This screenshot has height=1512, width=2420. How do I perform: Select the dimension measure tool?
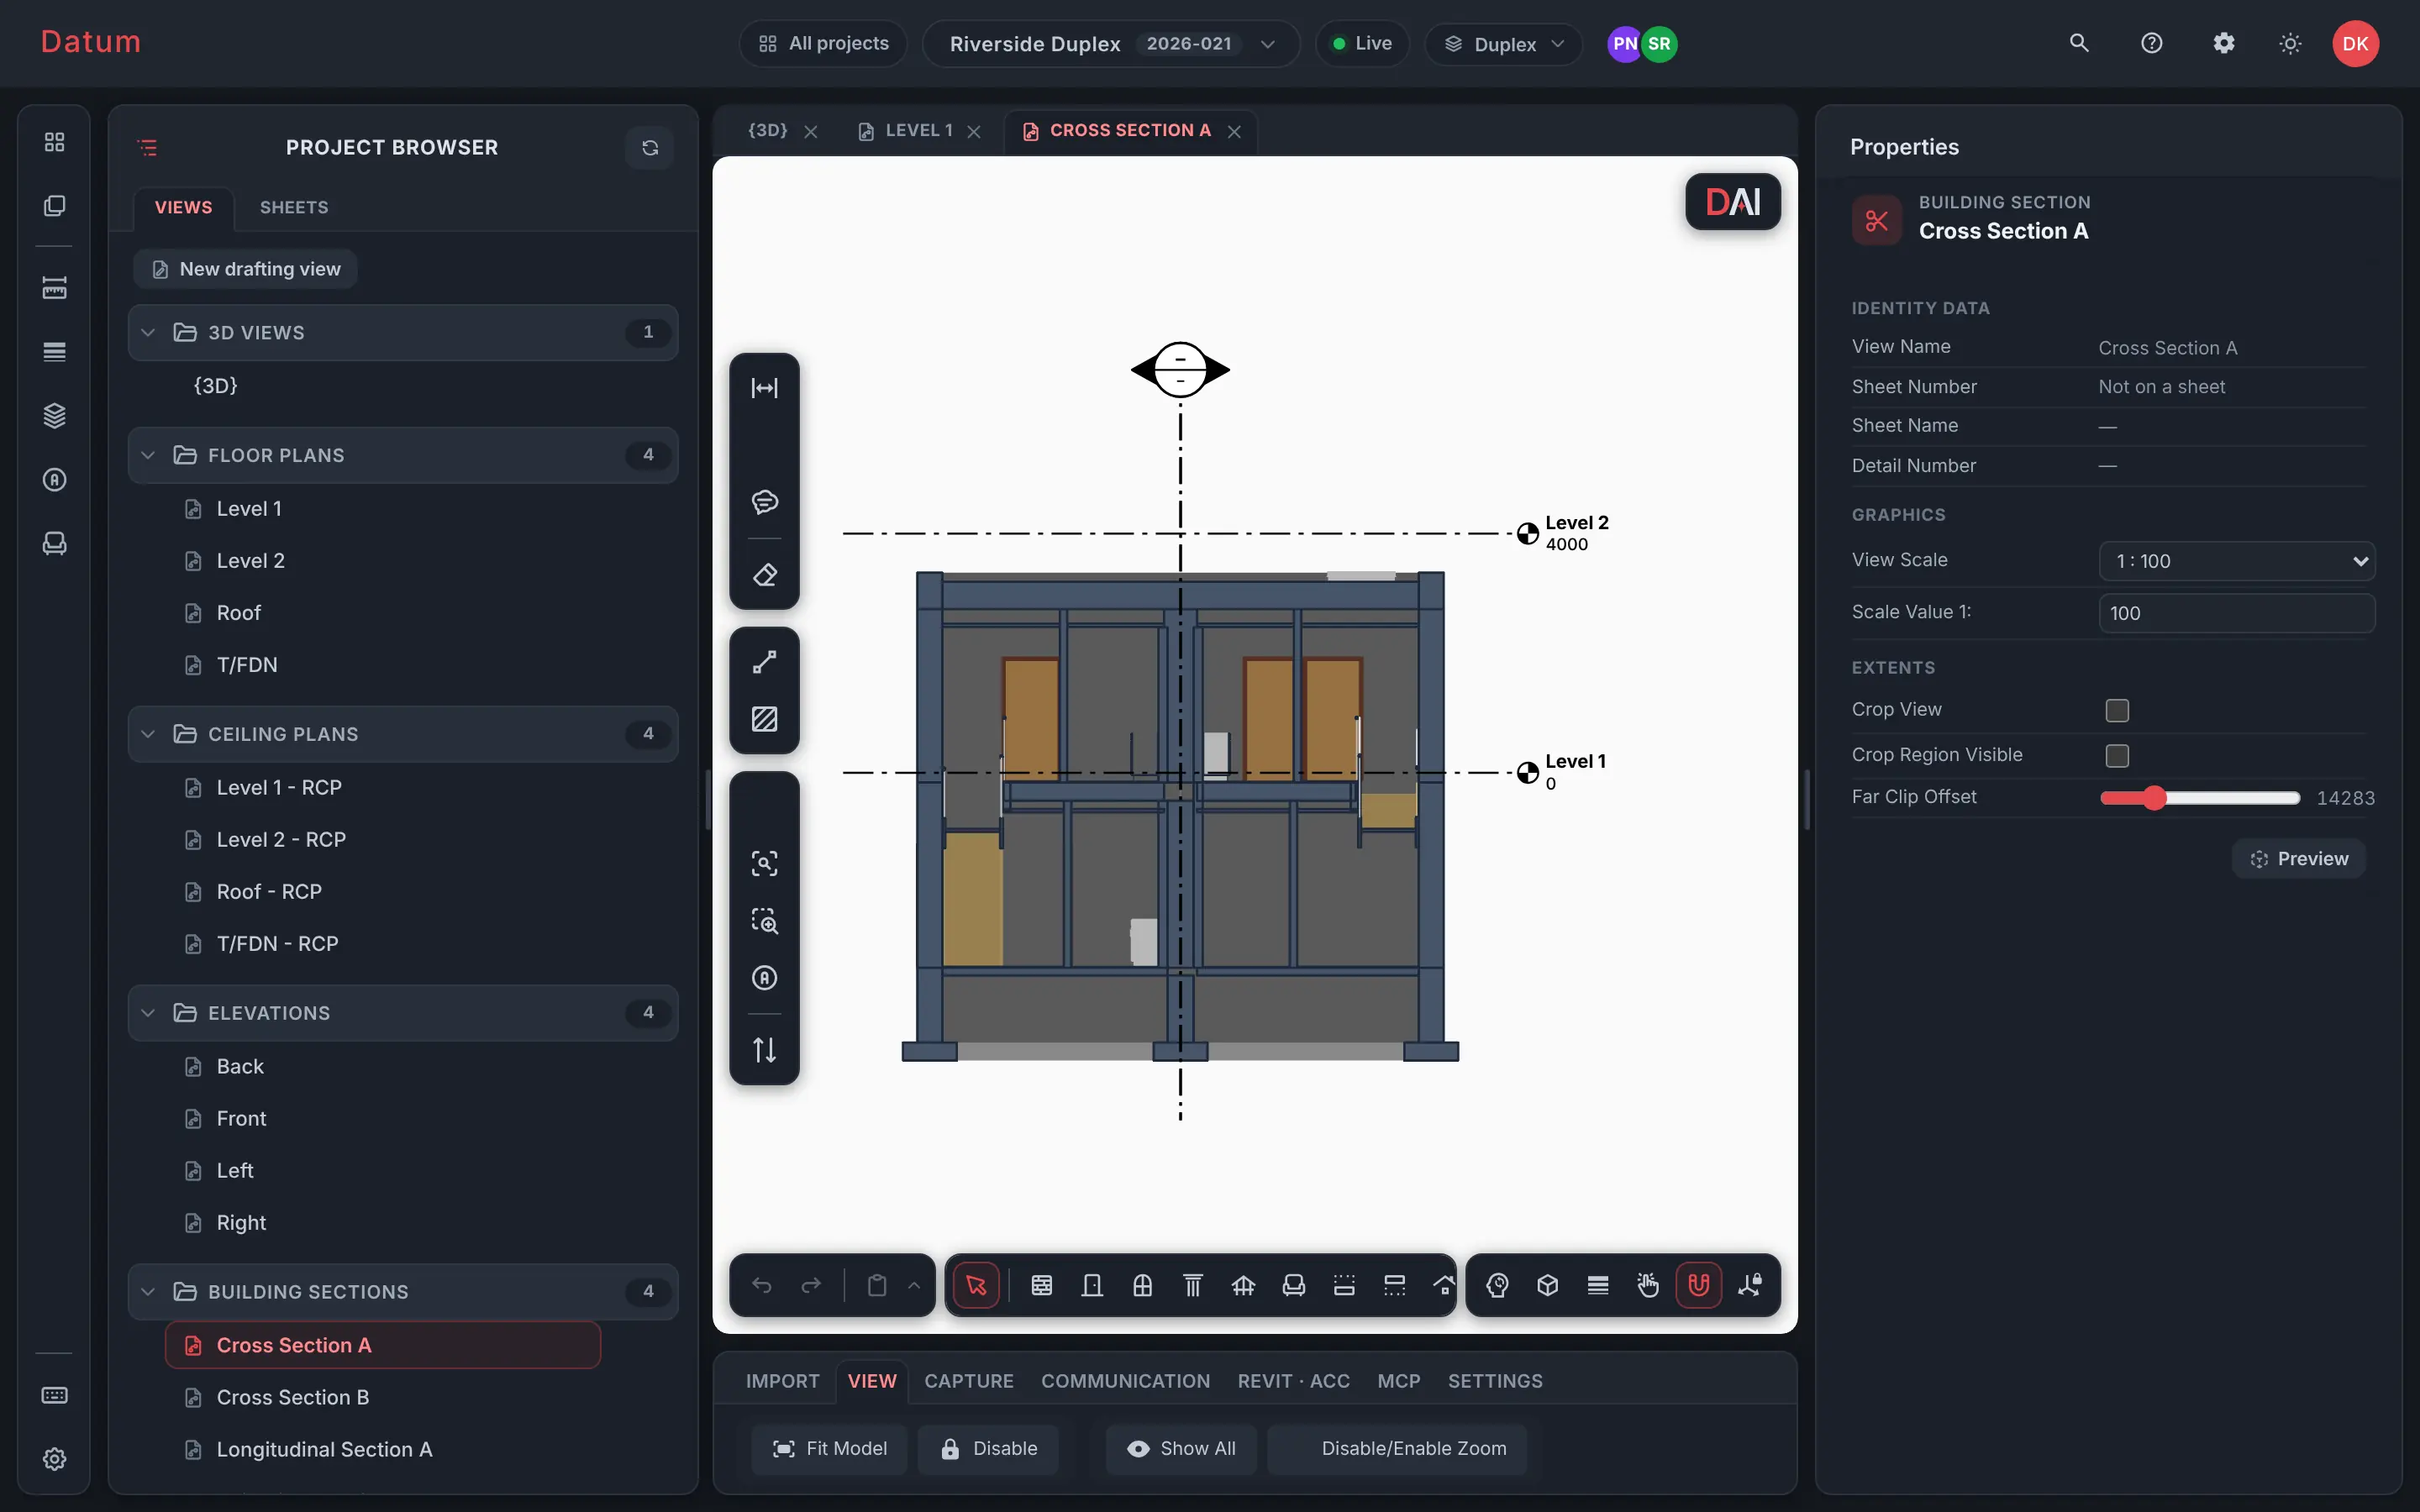764,388
